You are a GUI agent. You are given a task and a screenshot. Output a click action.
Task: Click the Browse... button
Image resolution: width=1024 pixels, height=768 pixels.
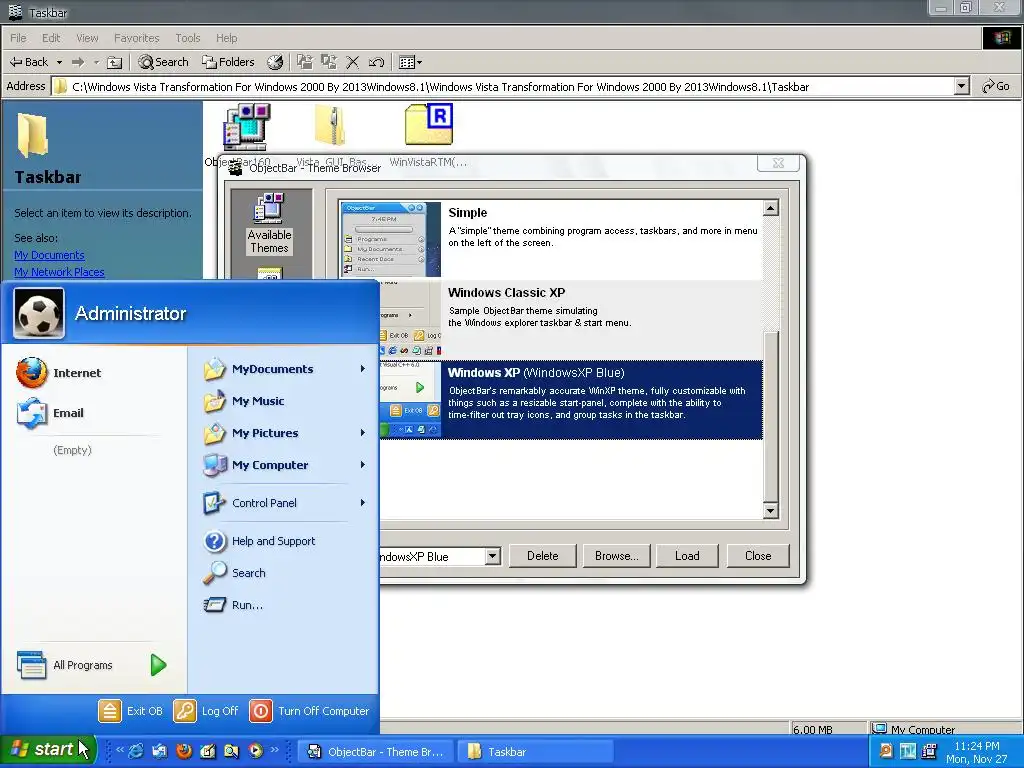[616, 556]
